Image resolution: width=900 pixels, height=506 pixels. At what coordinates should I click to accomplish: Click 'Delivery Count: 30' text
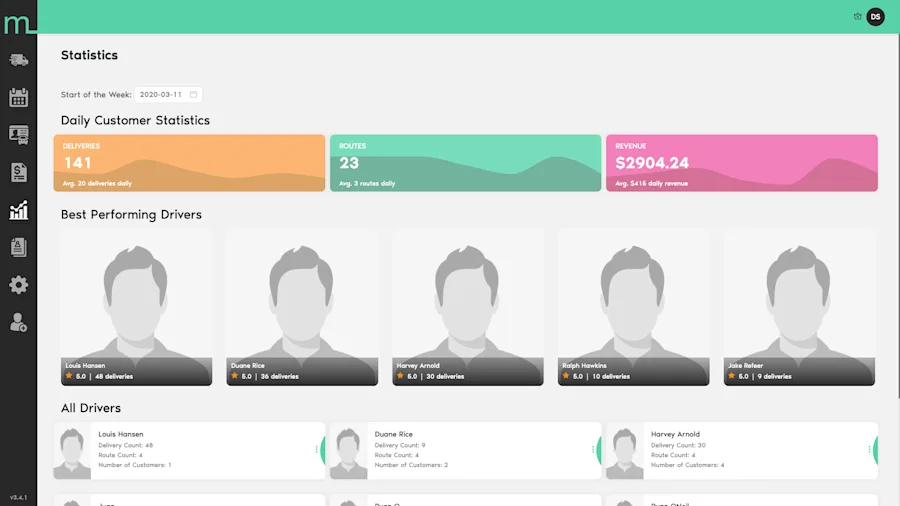[x=678, y=445]
